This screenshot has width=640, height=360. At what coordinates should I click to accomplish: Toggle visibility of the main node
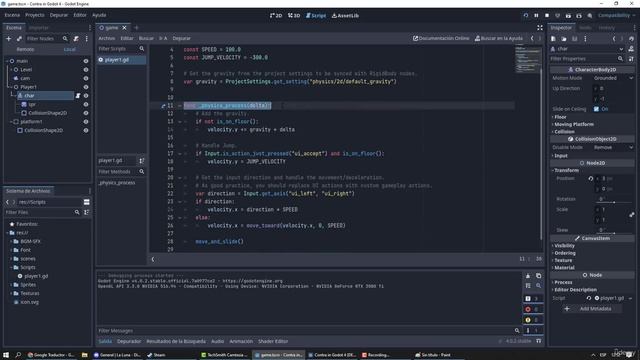86,61
